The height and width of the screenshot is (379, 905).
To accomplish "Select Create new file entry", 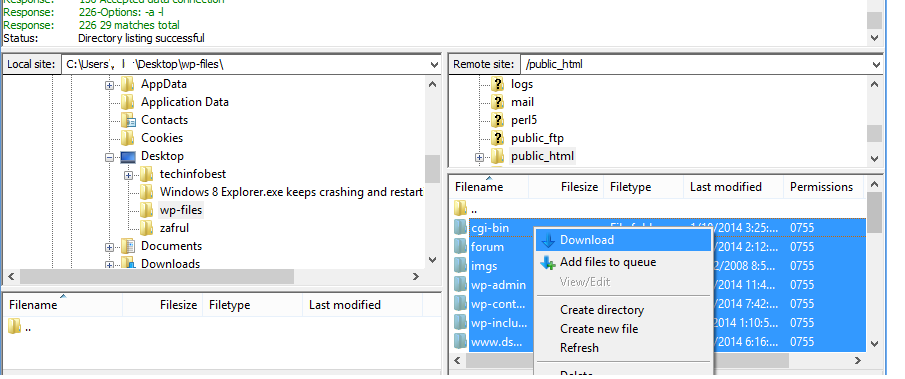I will (x=599, y=329).
